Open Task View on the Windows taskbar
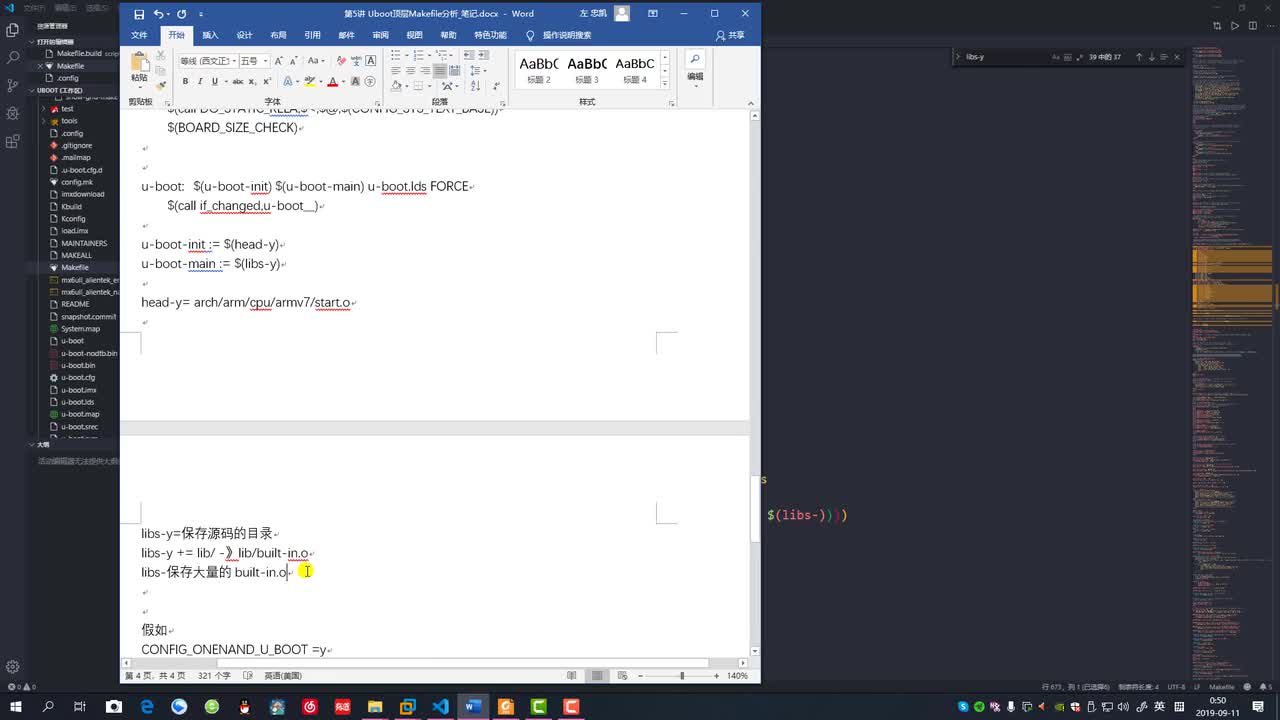The width and height of the screenshot is (1280, 720). [x=80, y=706]
